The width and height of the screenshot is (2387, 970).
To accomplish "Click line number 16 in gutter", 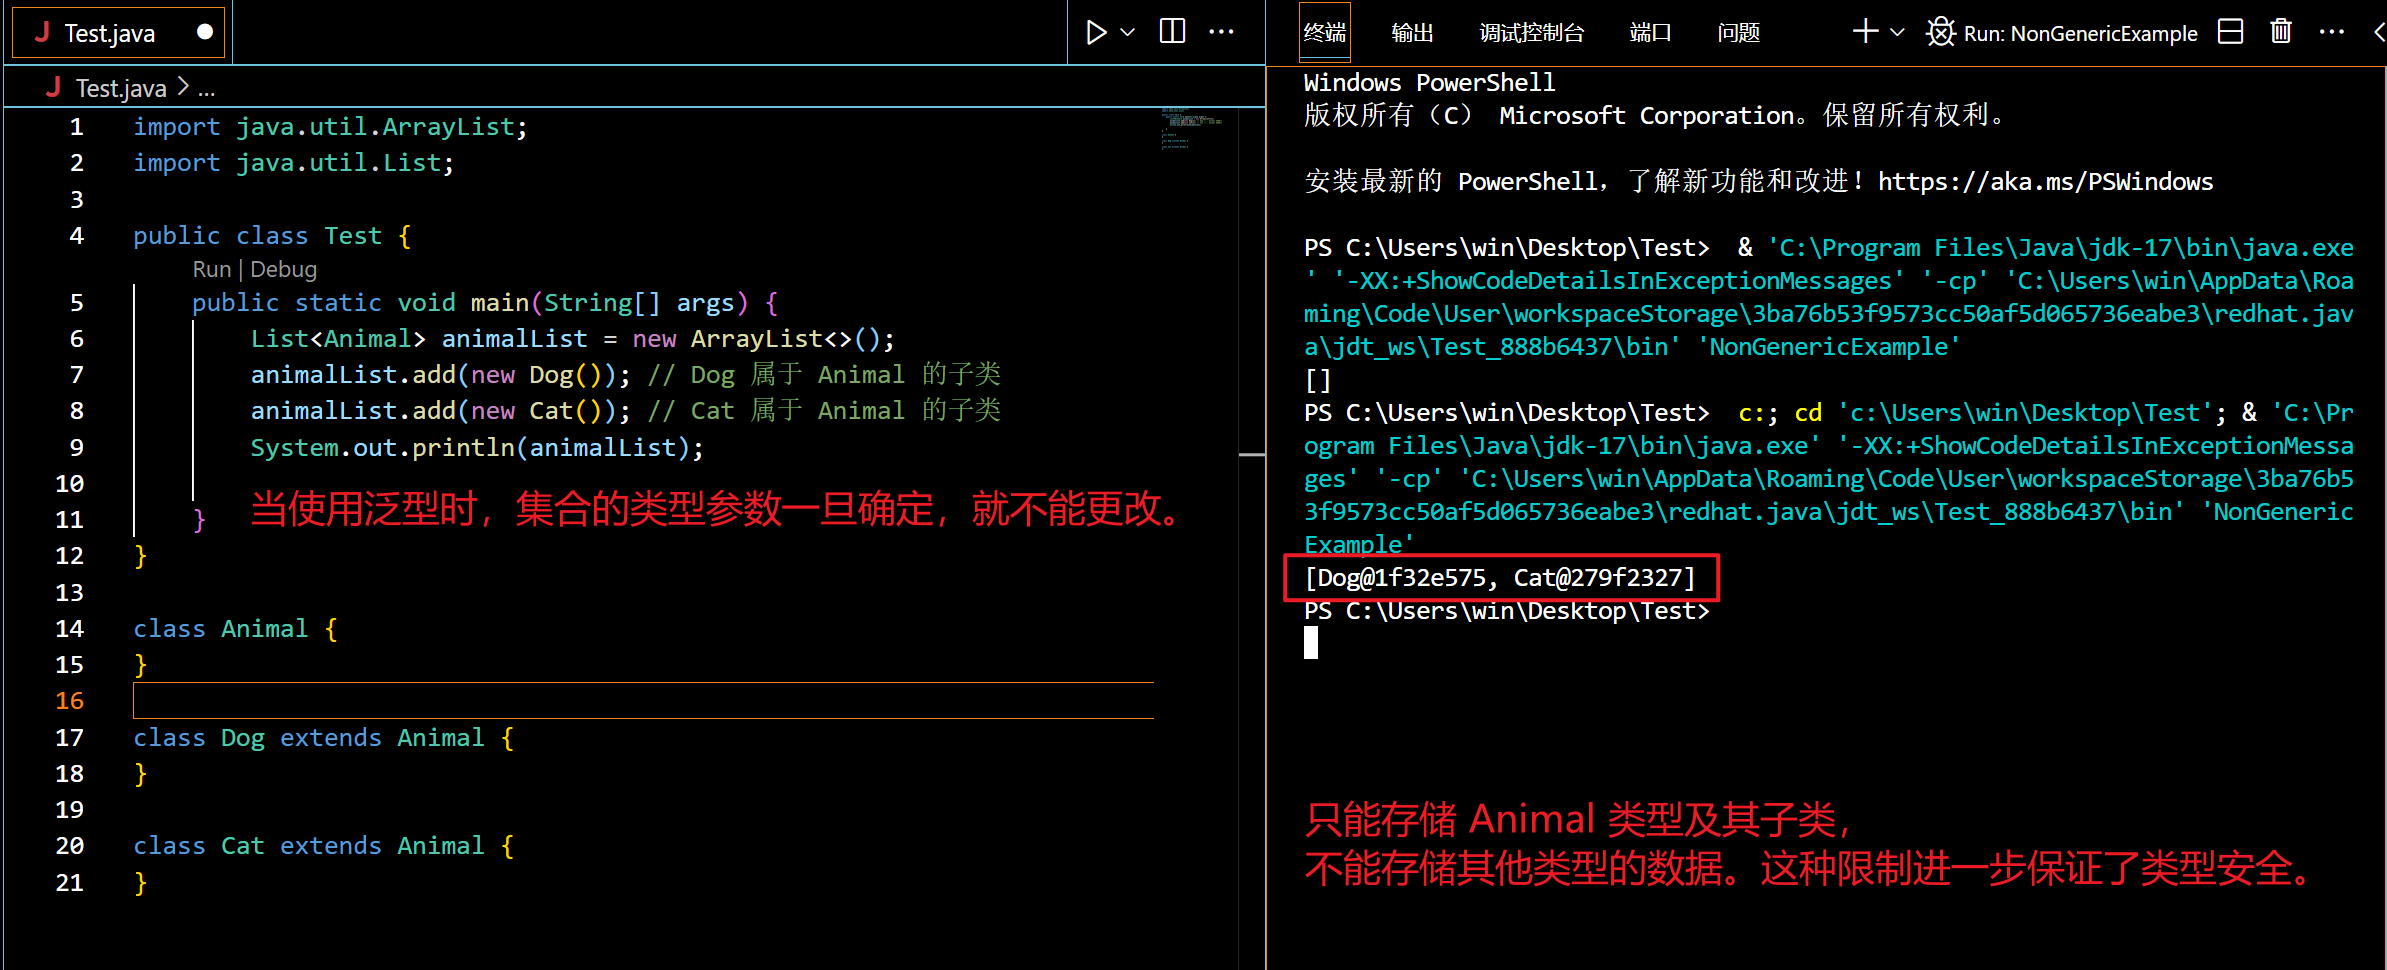I will (x=69, y=701).
